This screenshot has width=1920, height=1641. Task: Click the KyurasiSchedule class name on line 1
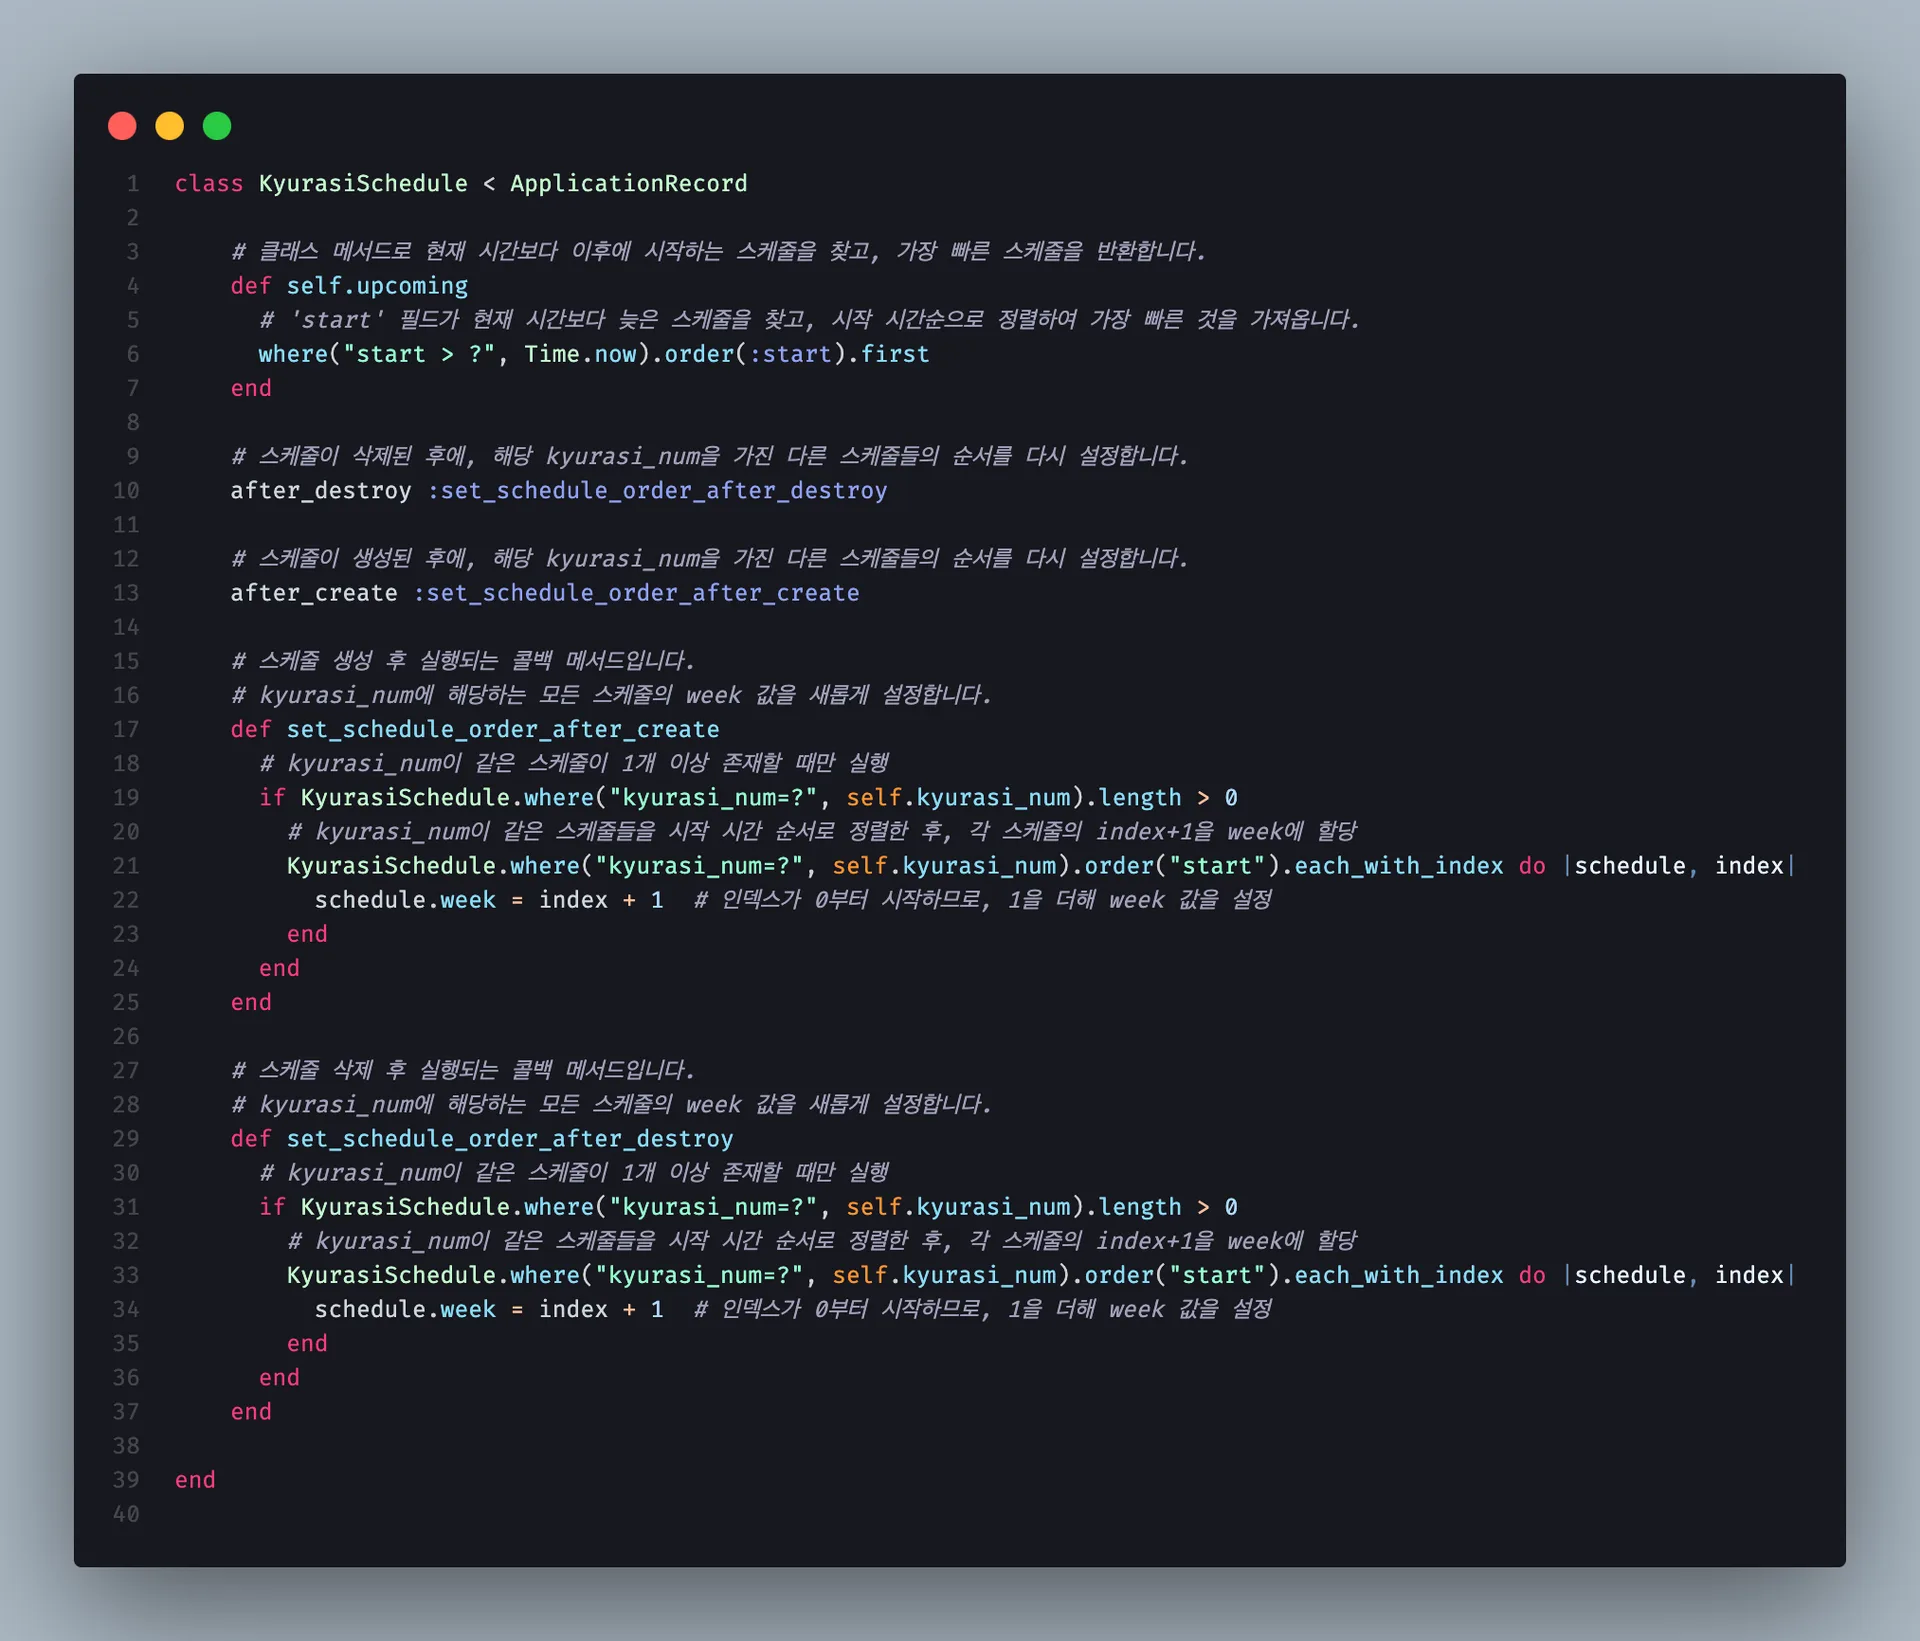coord(363,184)
